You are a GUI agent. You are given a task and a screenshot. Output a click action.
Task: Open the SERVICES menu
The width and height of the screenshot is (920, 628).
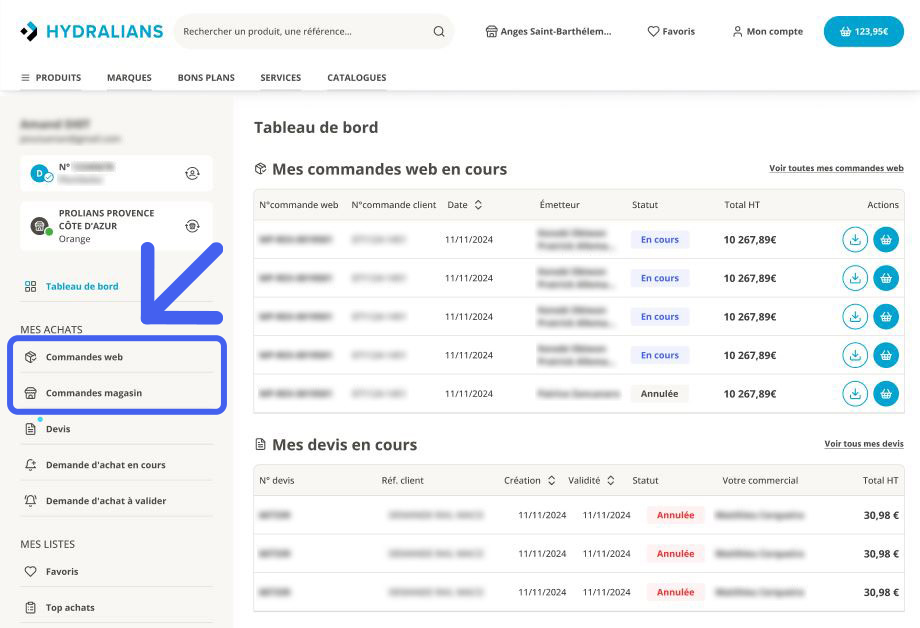[x=280, y=77]
